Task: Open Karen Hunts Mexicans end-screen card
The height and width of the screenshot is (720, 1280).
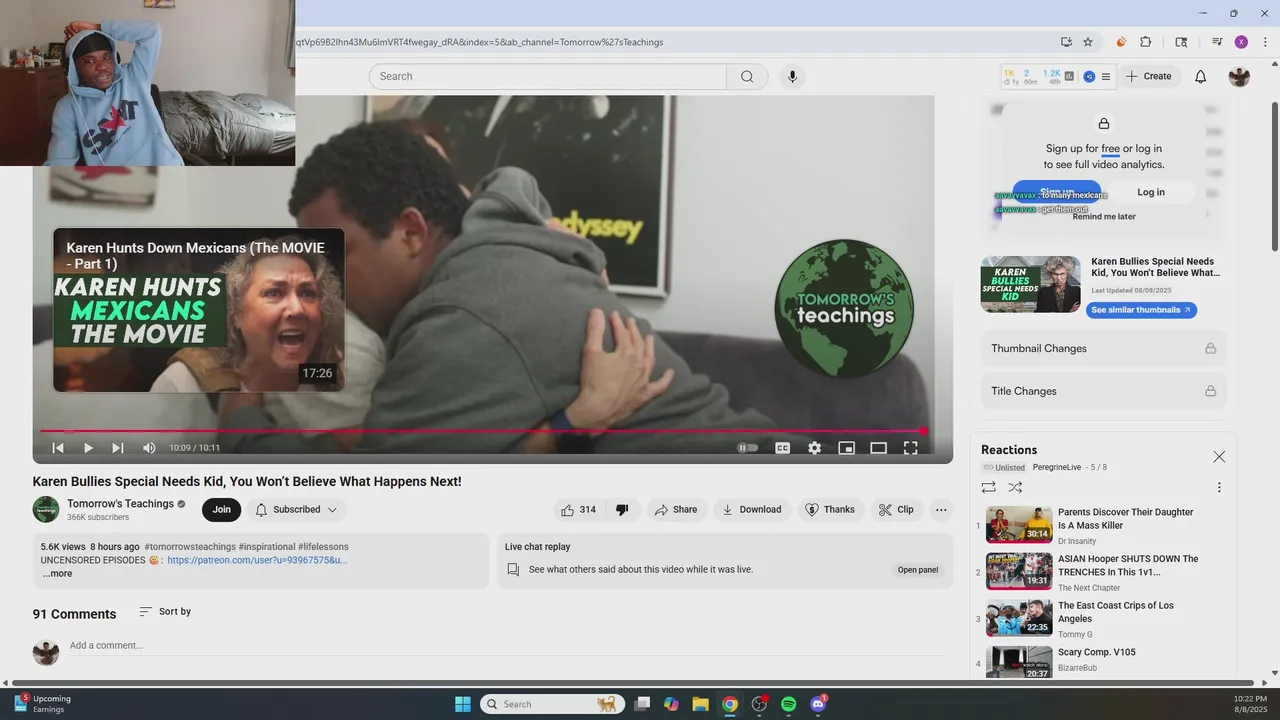Action: point(199,310)
